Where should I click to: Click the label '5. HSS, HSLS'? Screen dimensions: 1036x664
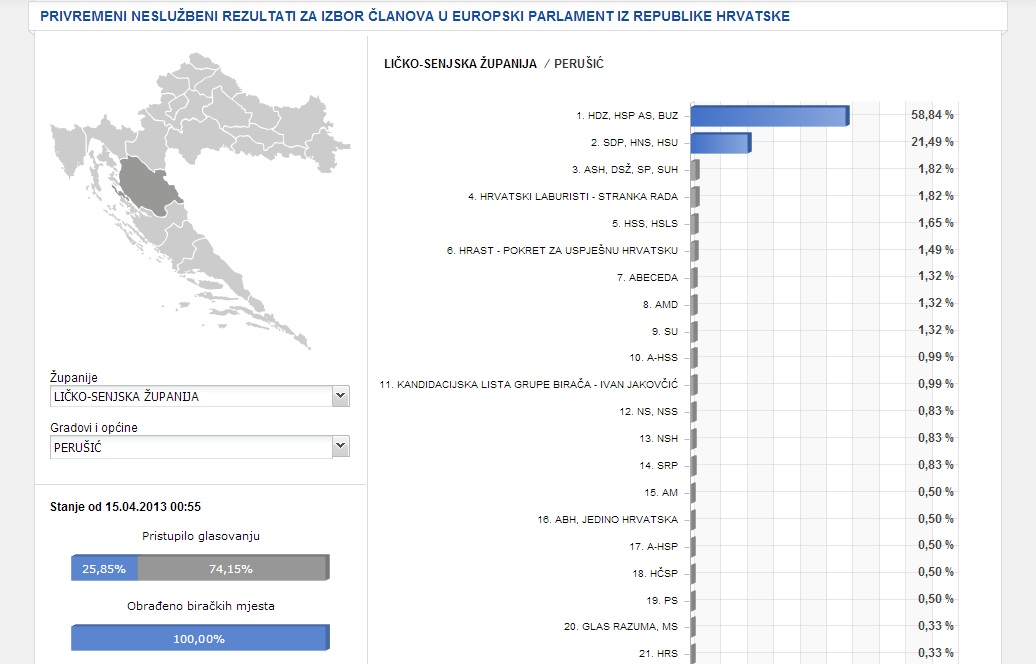tap(645, 224)
